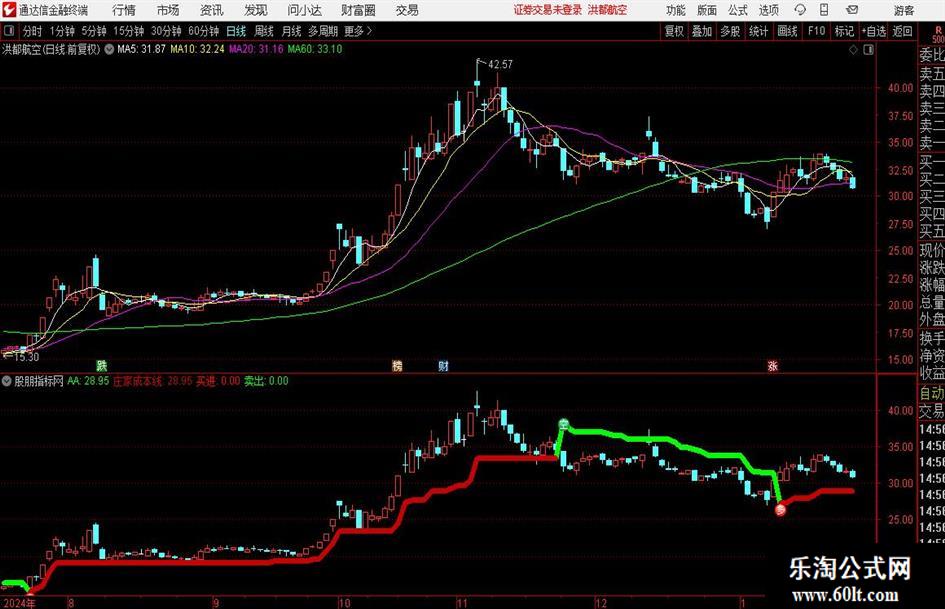Open the 发现 menu
Screen dimensions: 945x609
[x=256, y=10]
